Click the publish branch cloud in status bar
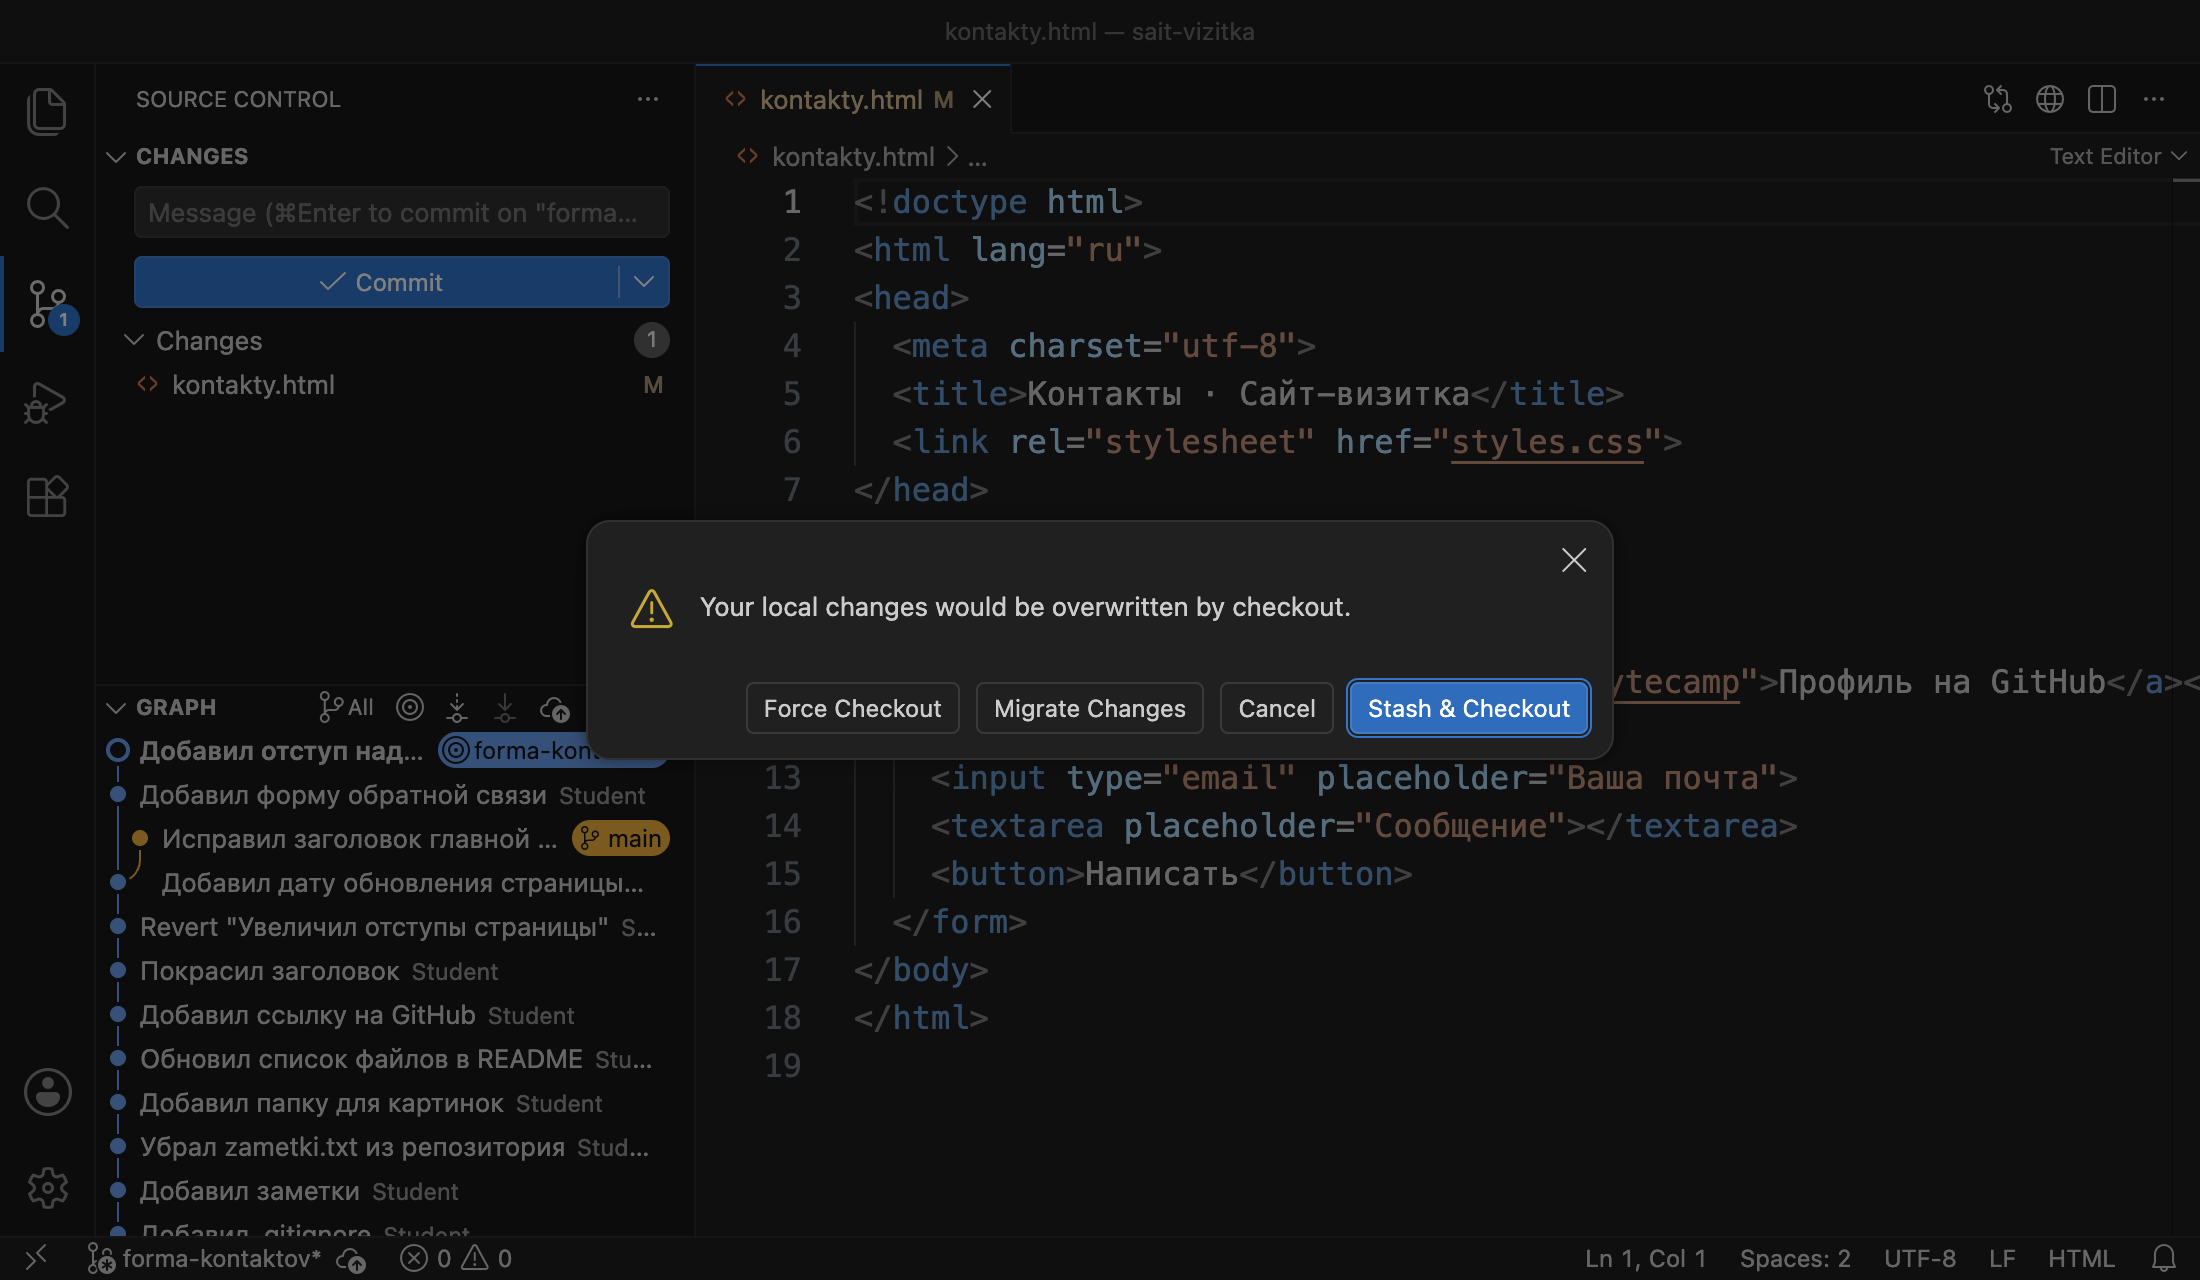The height and width of the screenshot is (1280, 2200). [351, 1259]
